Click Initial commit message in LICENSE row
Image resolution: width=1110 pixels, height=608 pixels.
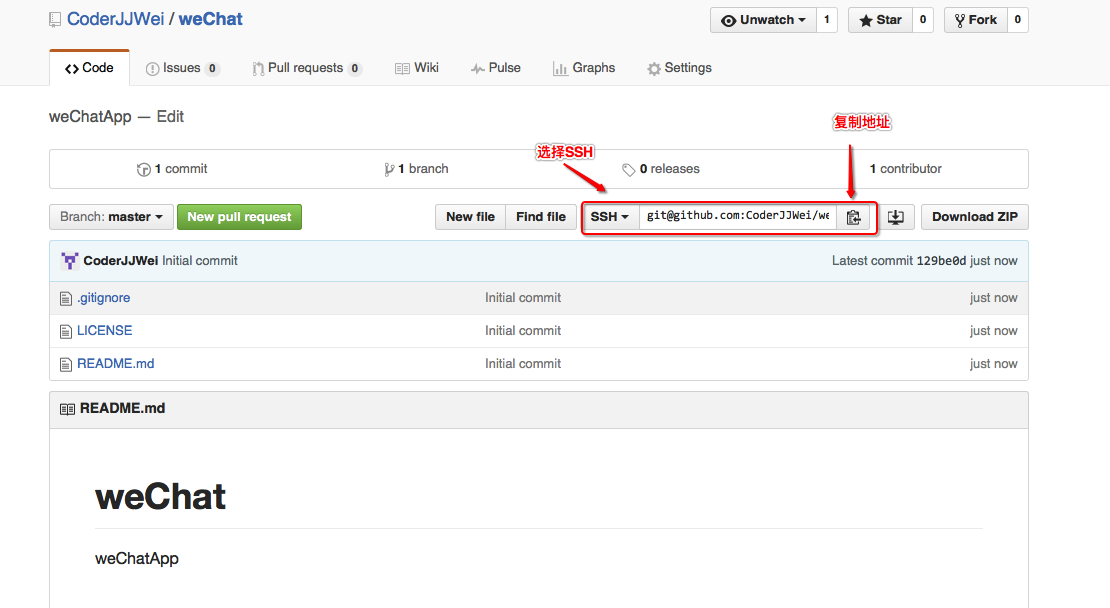pos(523,331)
